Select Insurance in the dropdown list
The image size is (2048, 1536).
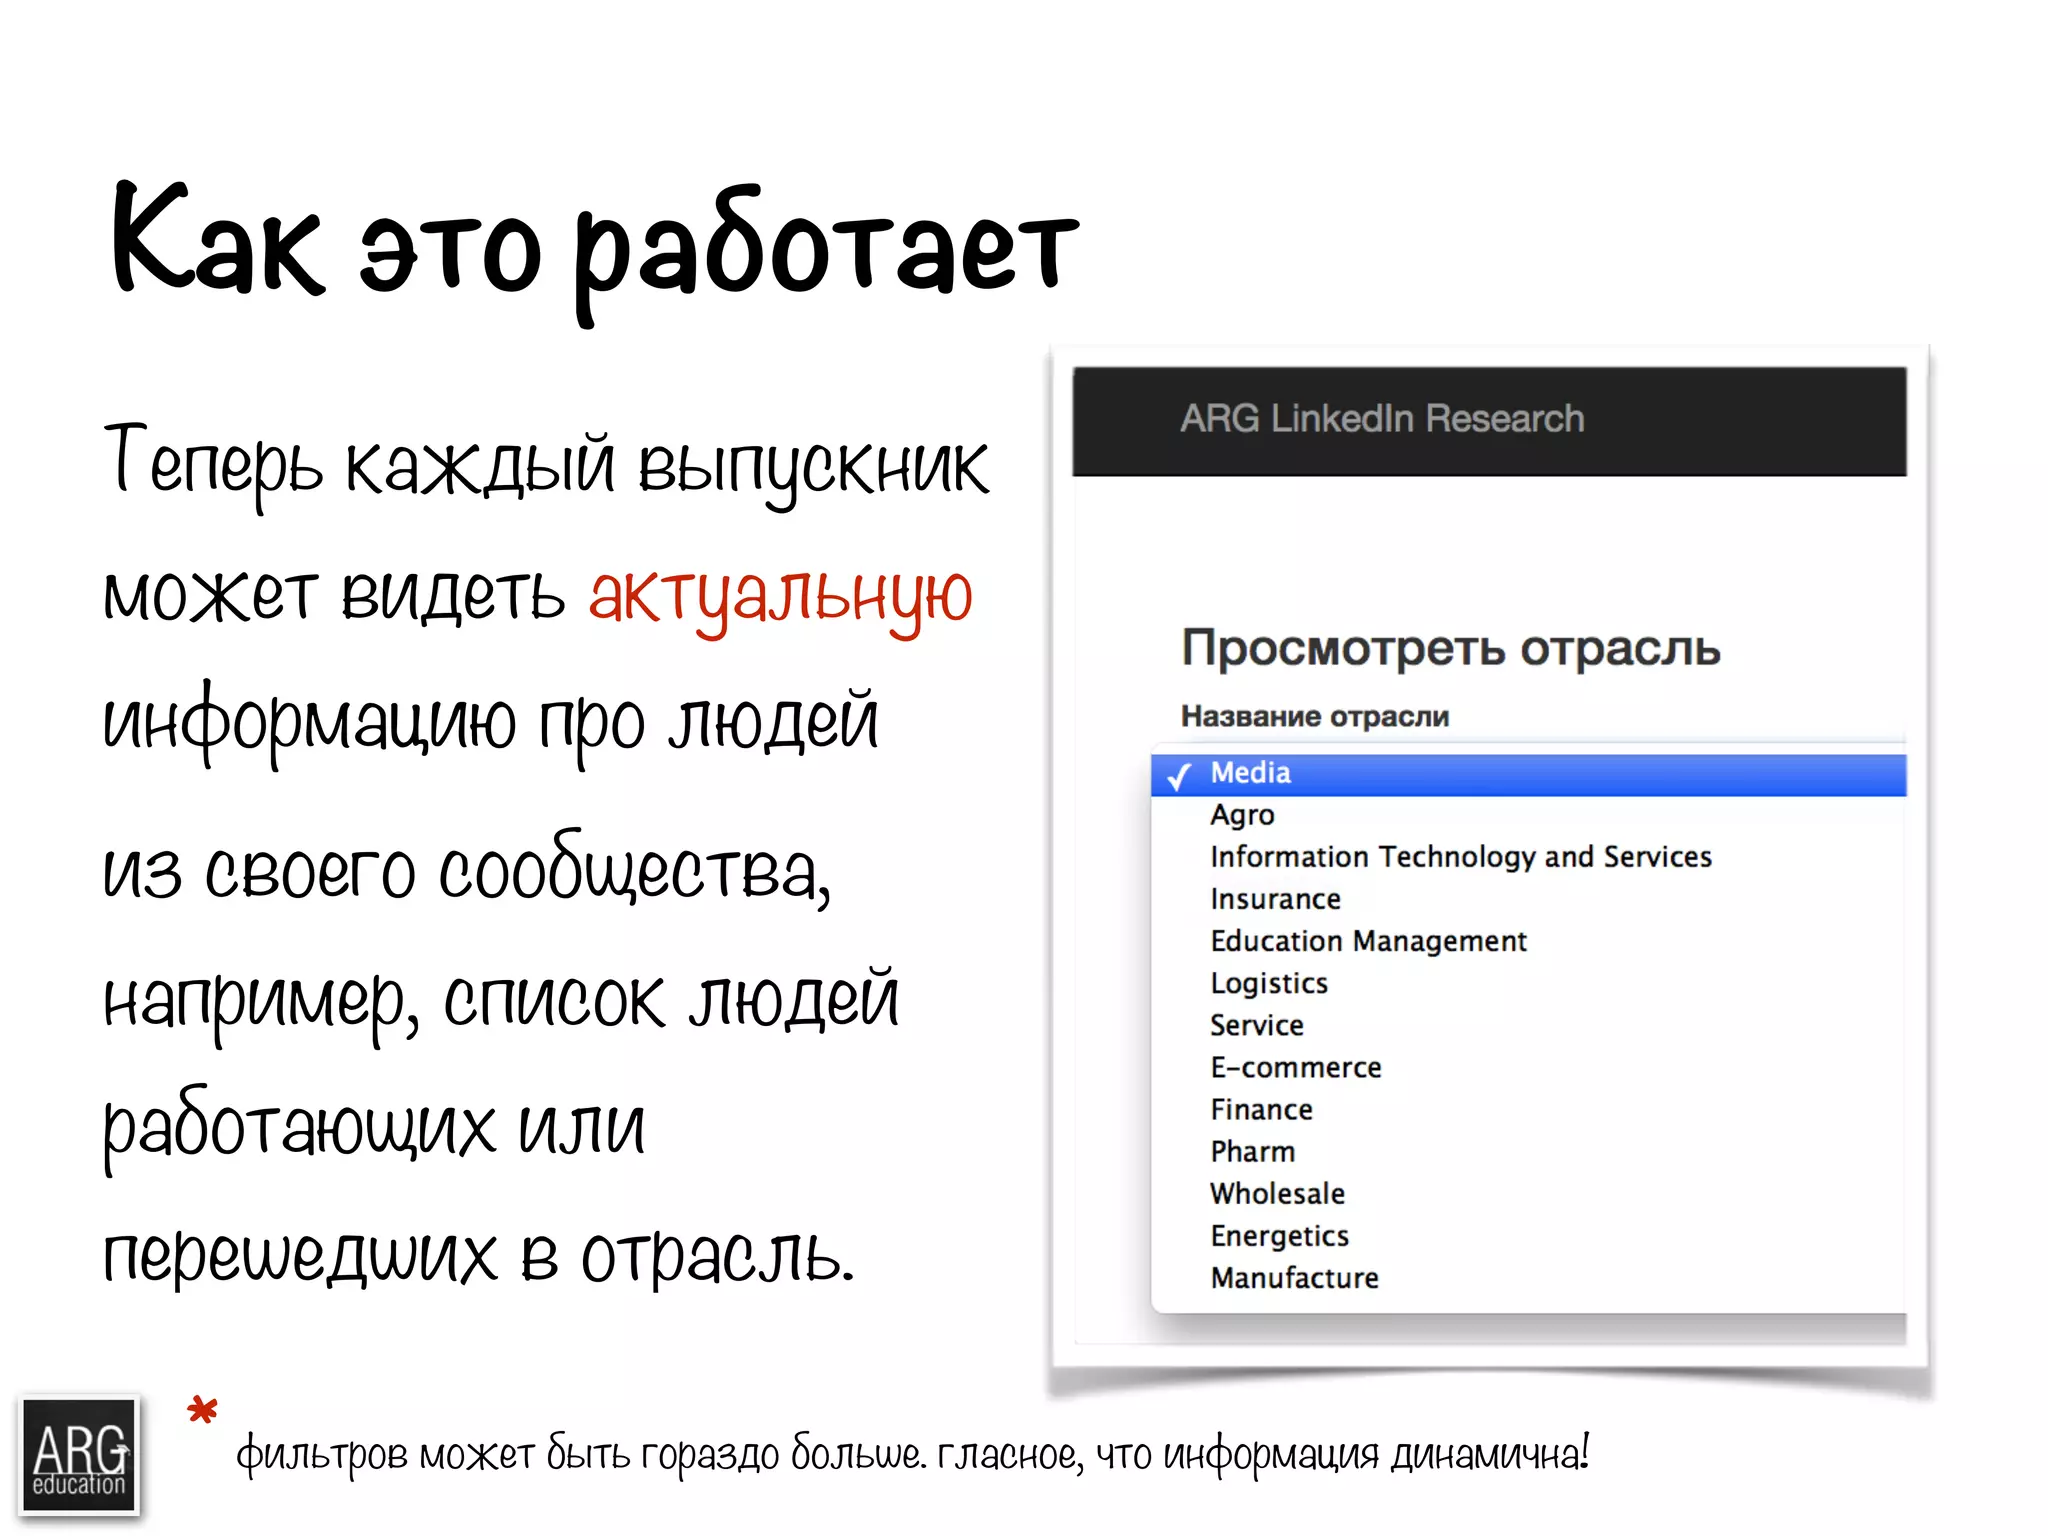[1528, 900]
